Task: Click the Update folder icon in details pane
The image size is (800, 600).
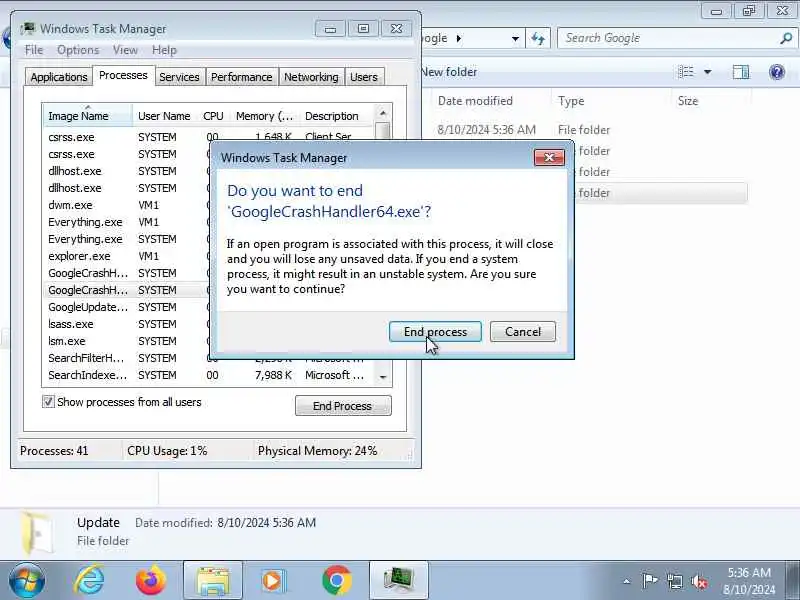Action: click(x=38, y=533)
